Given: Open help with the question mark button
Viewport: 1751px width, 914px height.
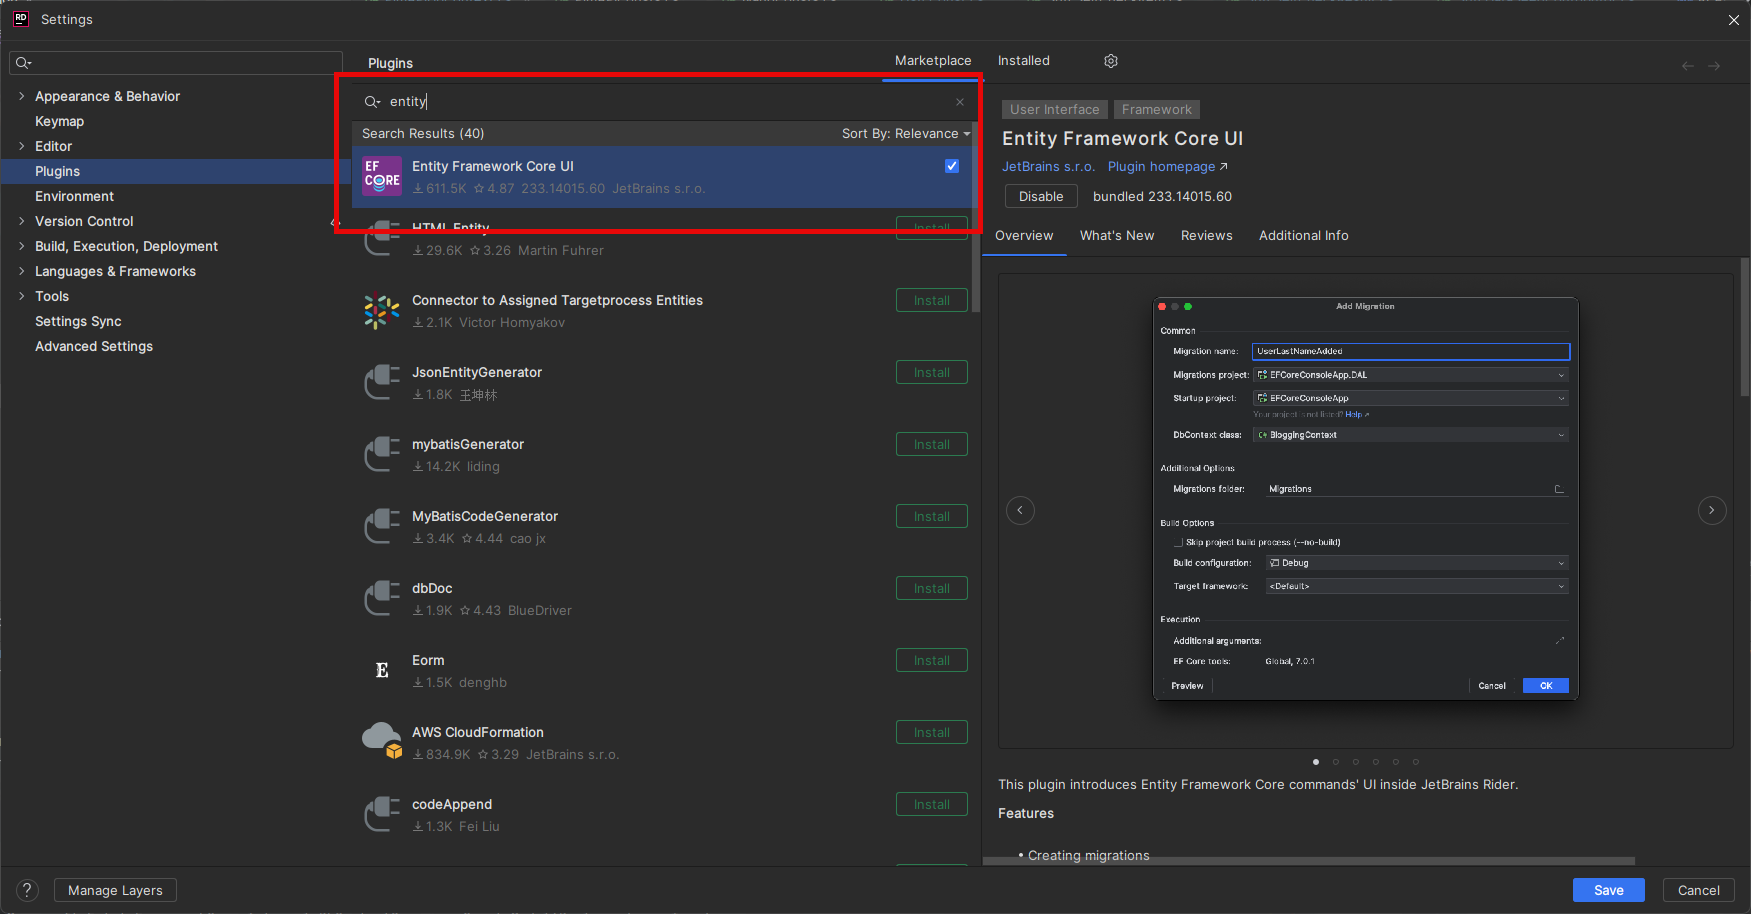Looking at the screenshot, I should (x=28, y=890).
